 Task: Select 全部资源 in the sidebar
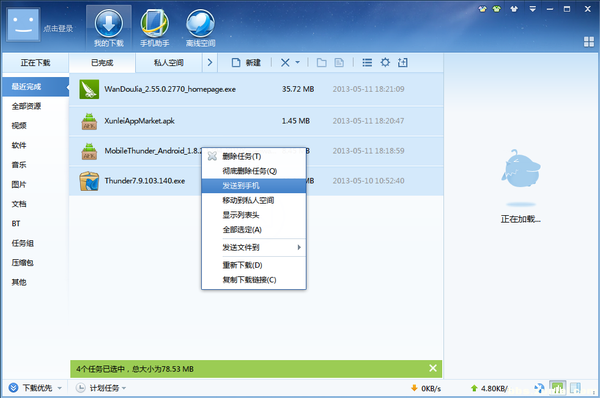(26, 106)
